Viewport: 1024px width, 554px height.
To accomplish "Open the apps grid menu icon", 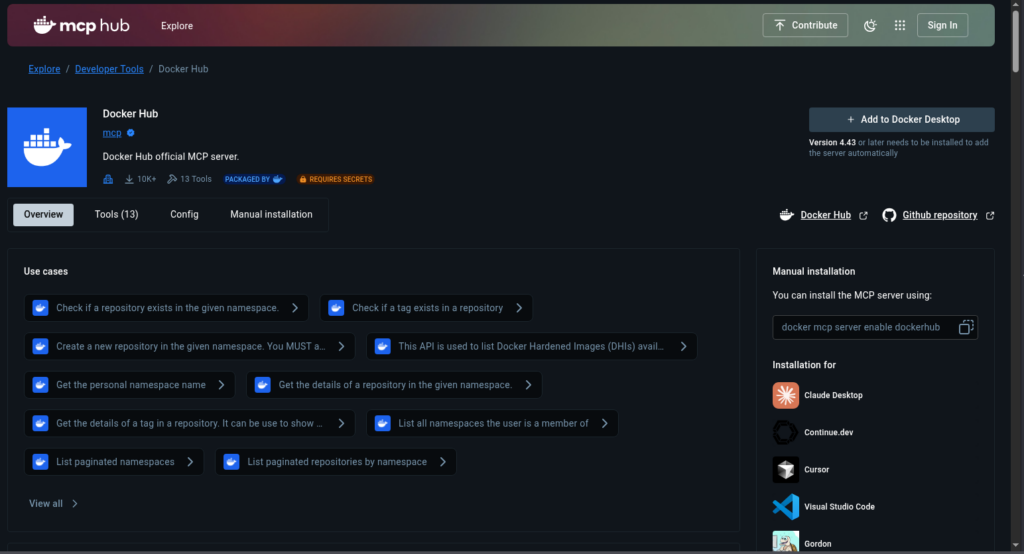I will (x=900, y=25).
